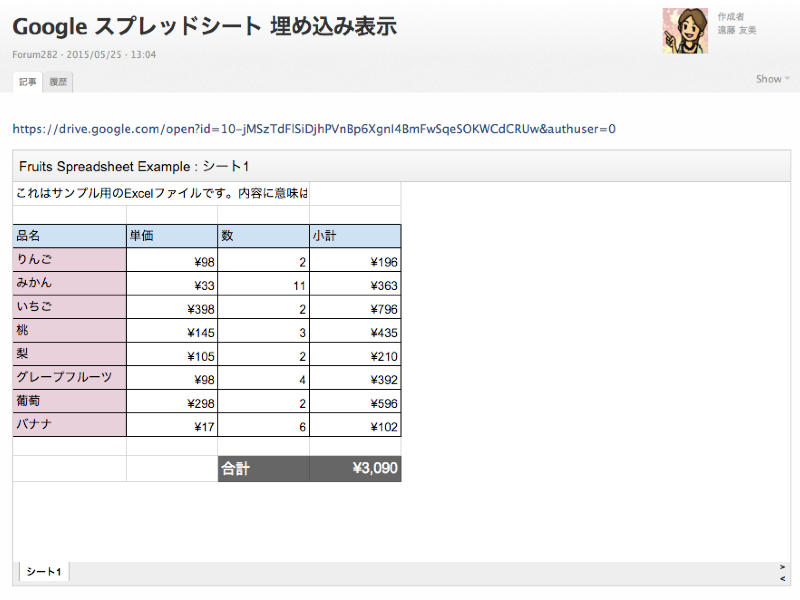Screen dimensions: 800x600
Task: Select the ¥3,090 total cell
Action: click(355, 468)
